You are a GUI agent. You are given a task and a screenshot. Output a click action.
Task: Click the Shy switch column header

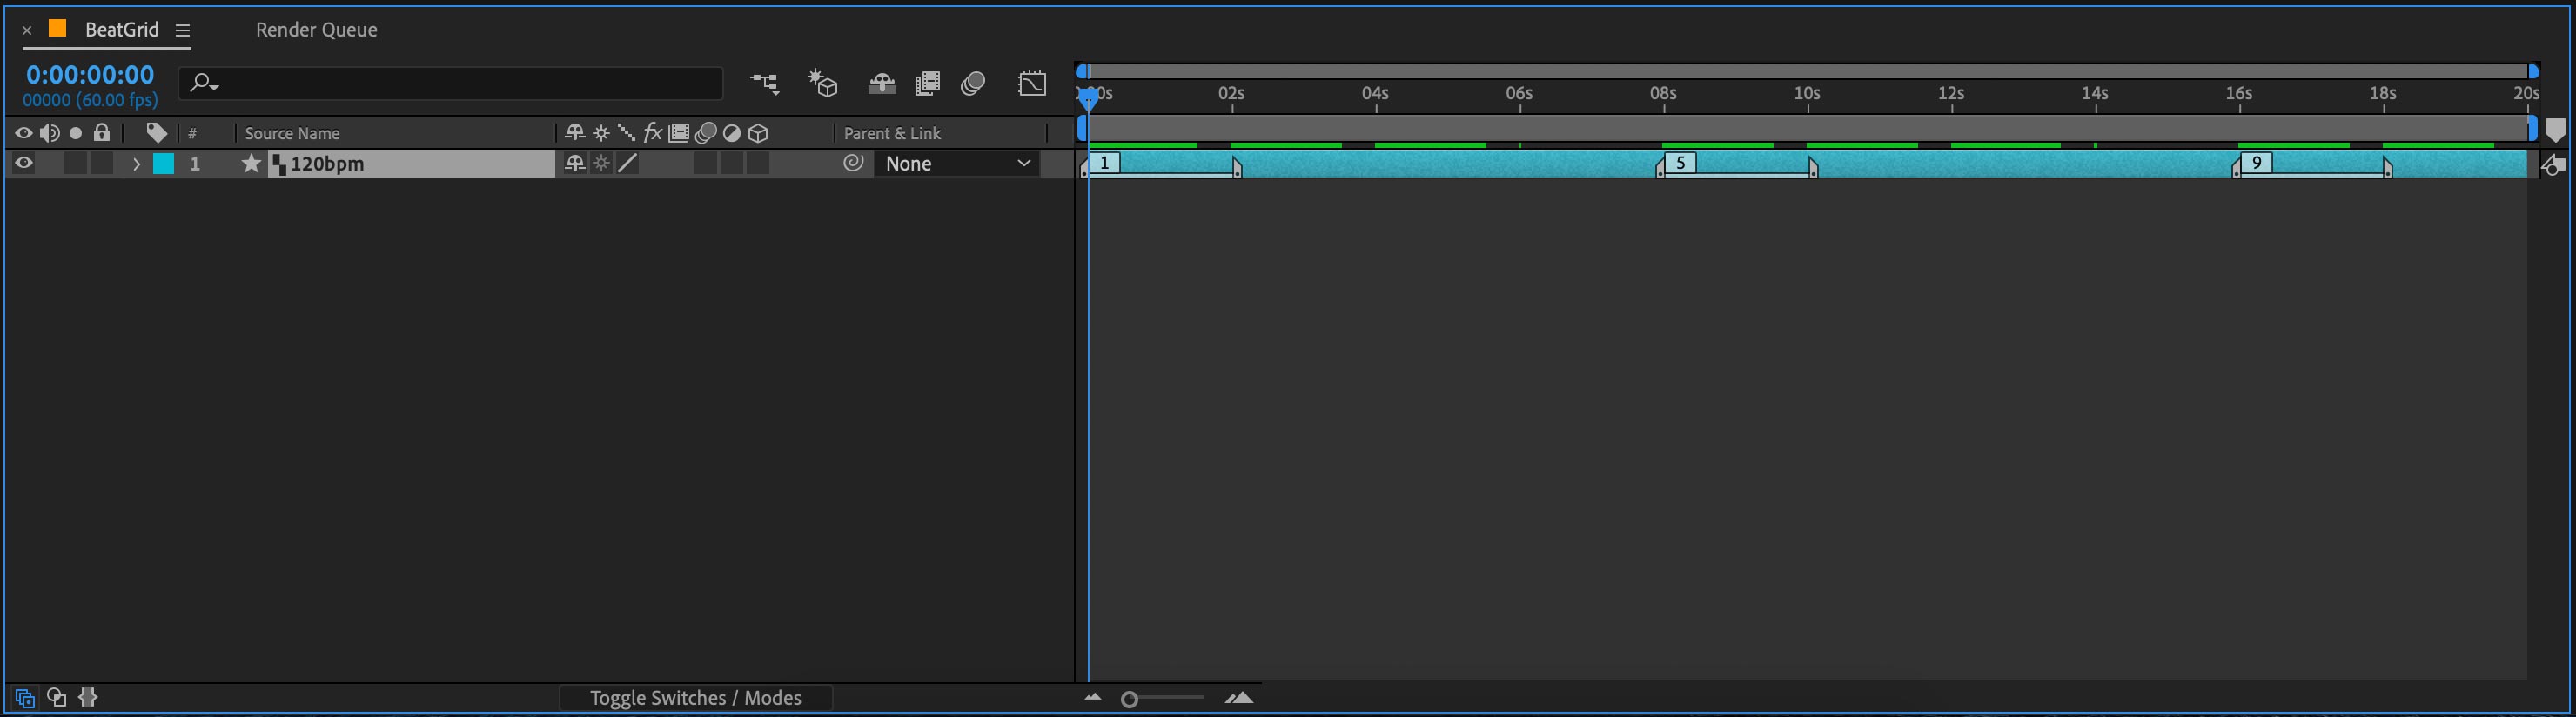point(575,133)
